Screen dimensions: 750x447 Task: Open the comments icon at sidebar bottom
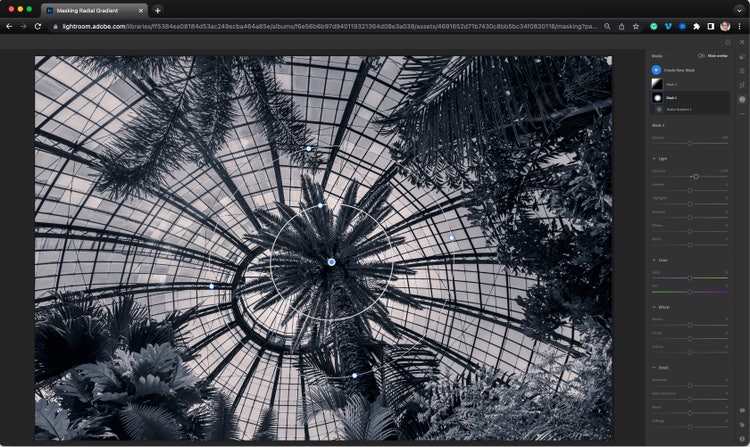pos(742,410)
